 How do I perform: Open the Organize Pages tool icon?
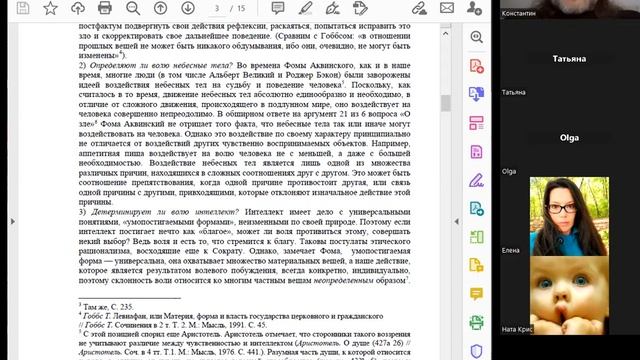click(476, 123)
